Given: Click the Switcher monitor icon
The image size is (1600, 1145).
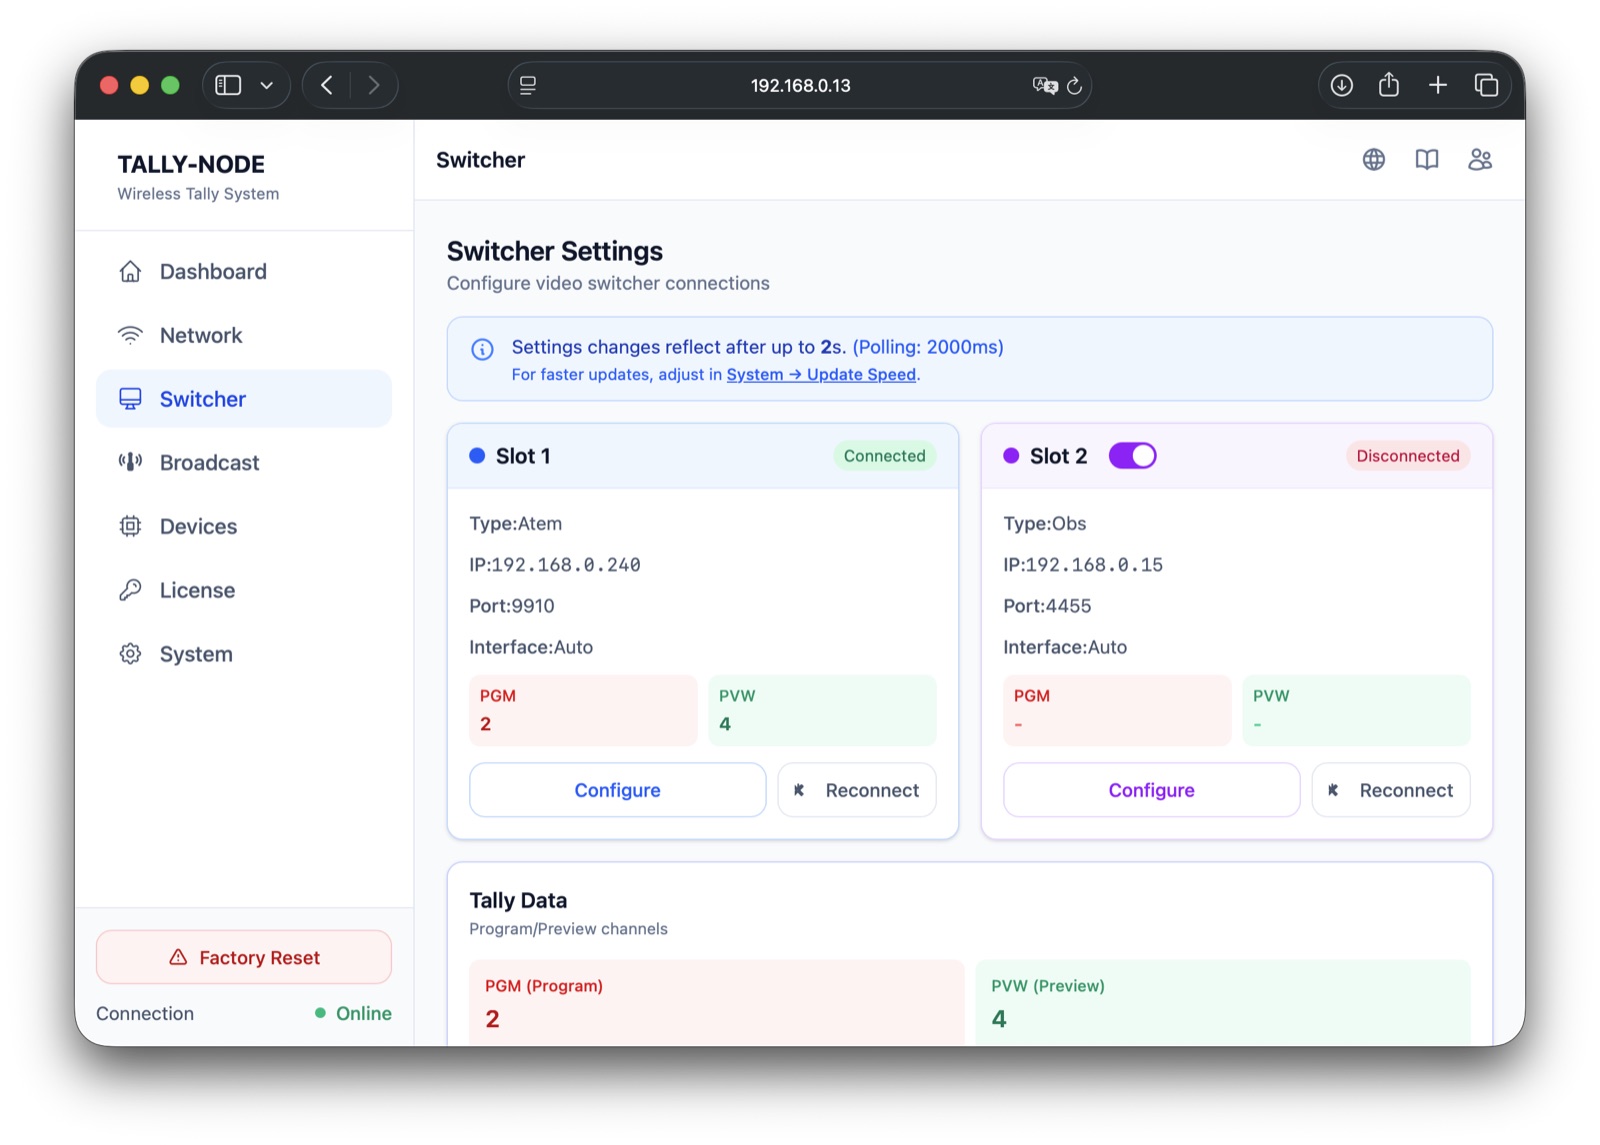Looking at the screenshot, I should (130, 399).
